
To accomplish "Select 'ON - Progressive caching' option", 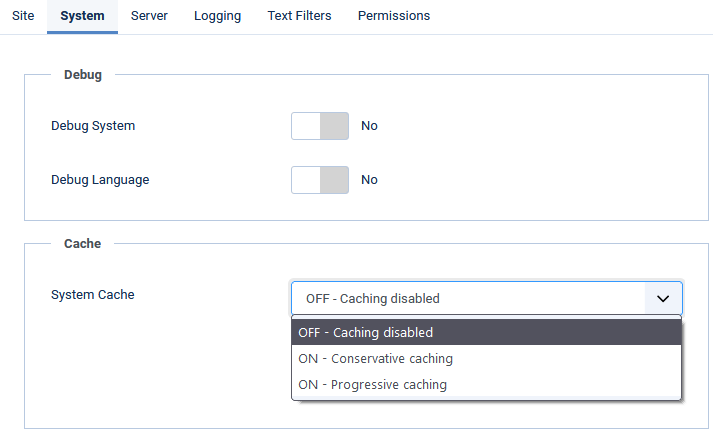I will [372, 385].
